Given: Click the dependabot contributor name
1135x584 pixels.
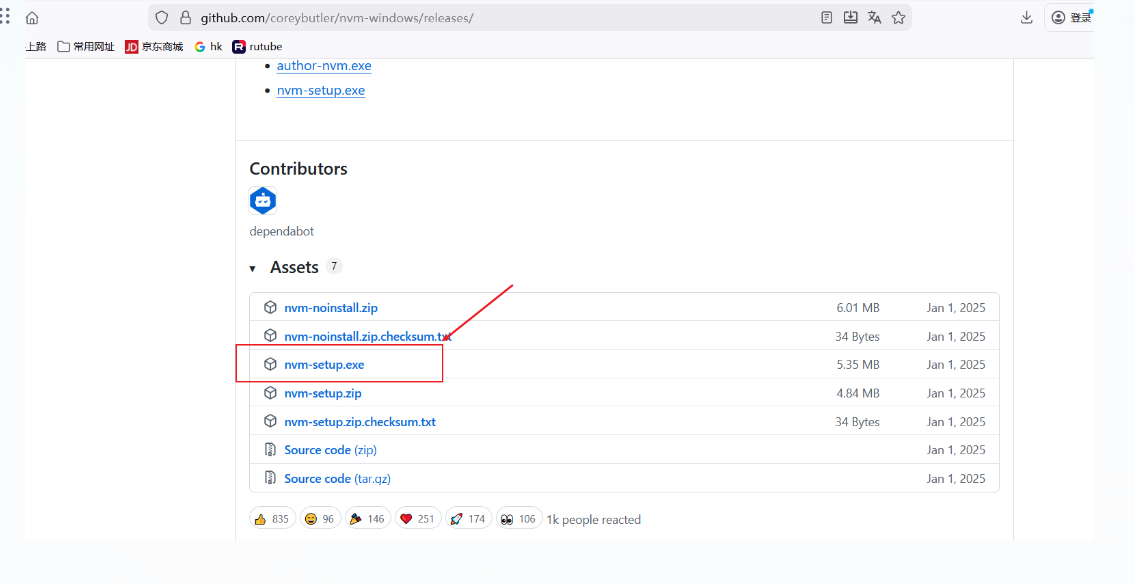Looking at the screenshot, I should coord(282,232).
